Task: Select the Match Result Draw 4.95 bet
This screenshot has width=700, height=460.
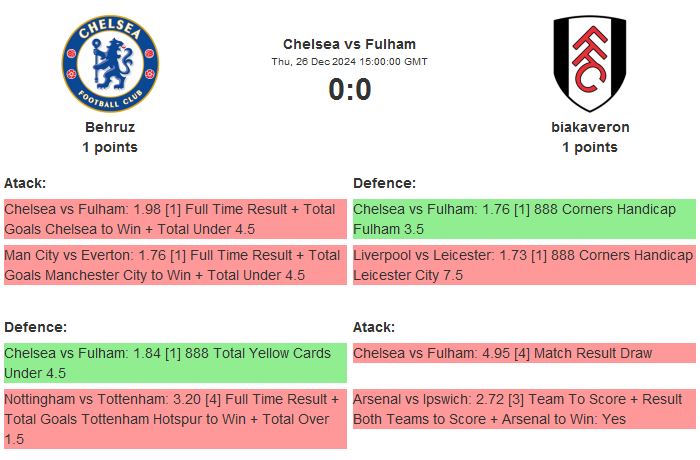Action: (523, 353)
